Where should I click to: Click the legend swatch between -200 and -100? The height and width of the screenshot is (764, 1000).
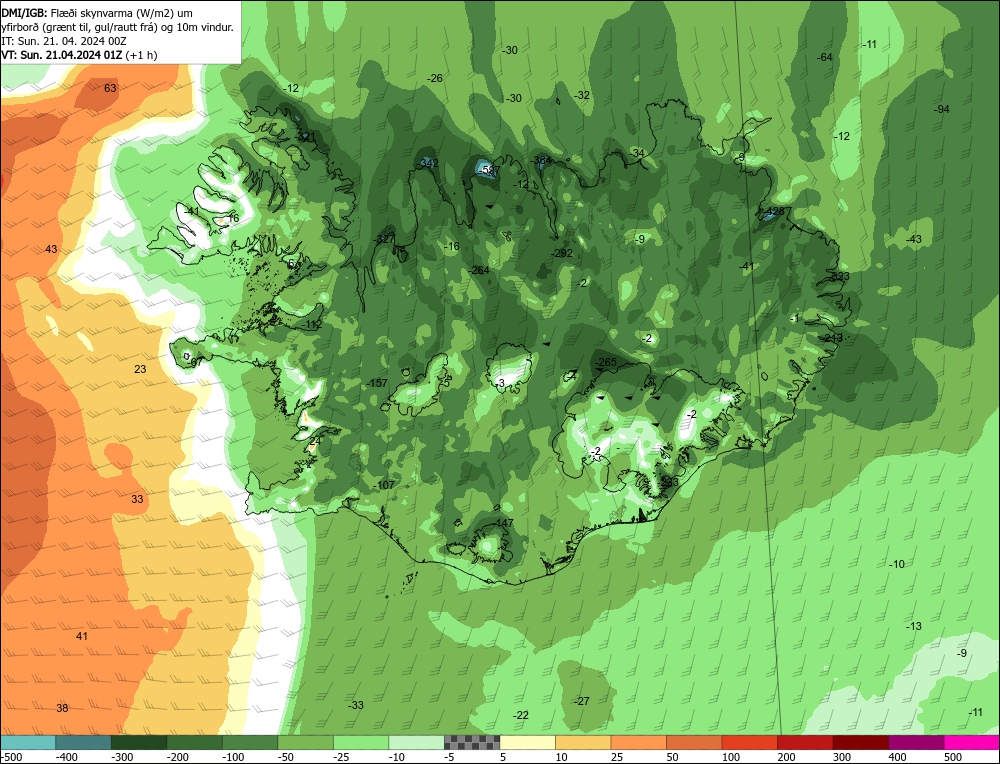click(195, 742)
